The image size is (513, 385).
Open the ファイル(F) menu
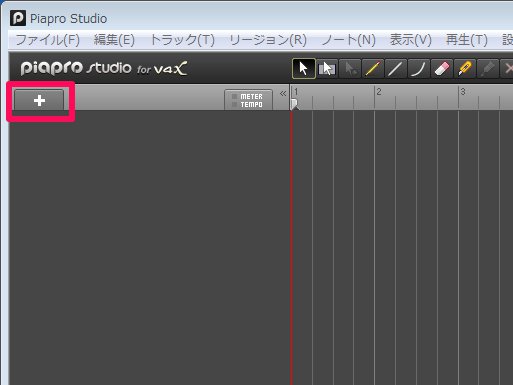click(x=48, y=40)
